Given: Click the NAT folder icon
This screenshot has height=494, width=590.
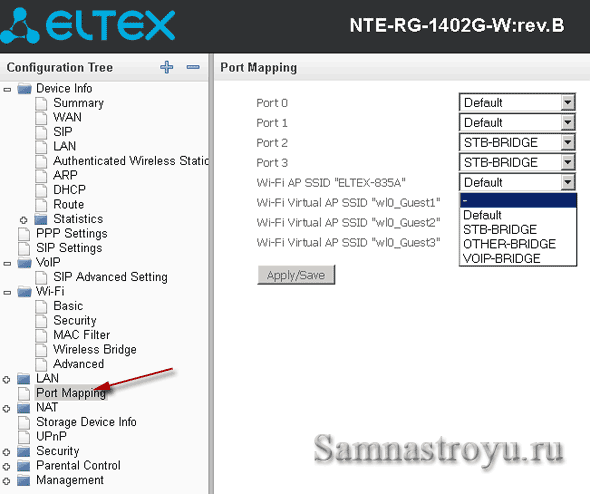Looking at the screenshot, I should pos(24,408).
